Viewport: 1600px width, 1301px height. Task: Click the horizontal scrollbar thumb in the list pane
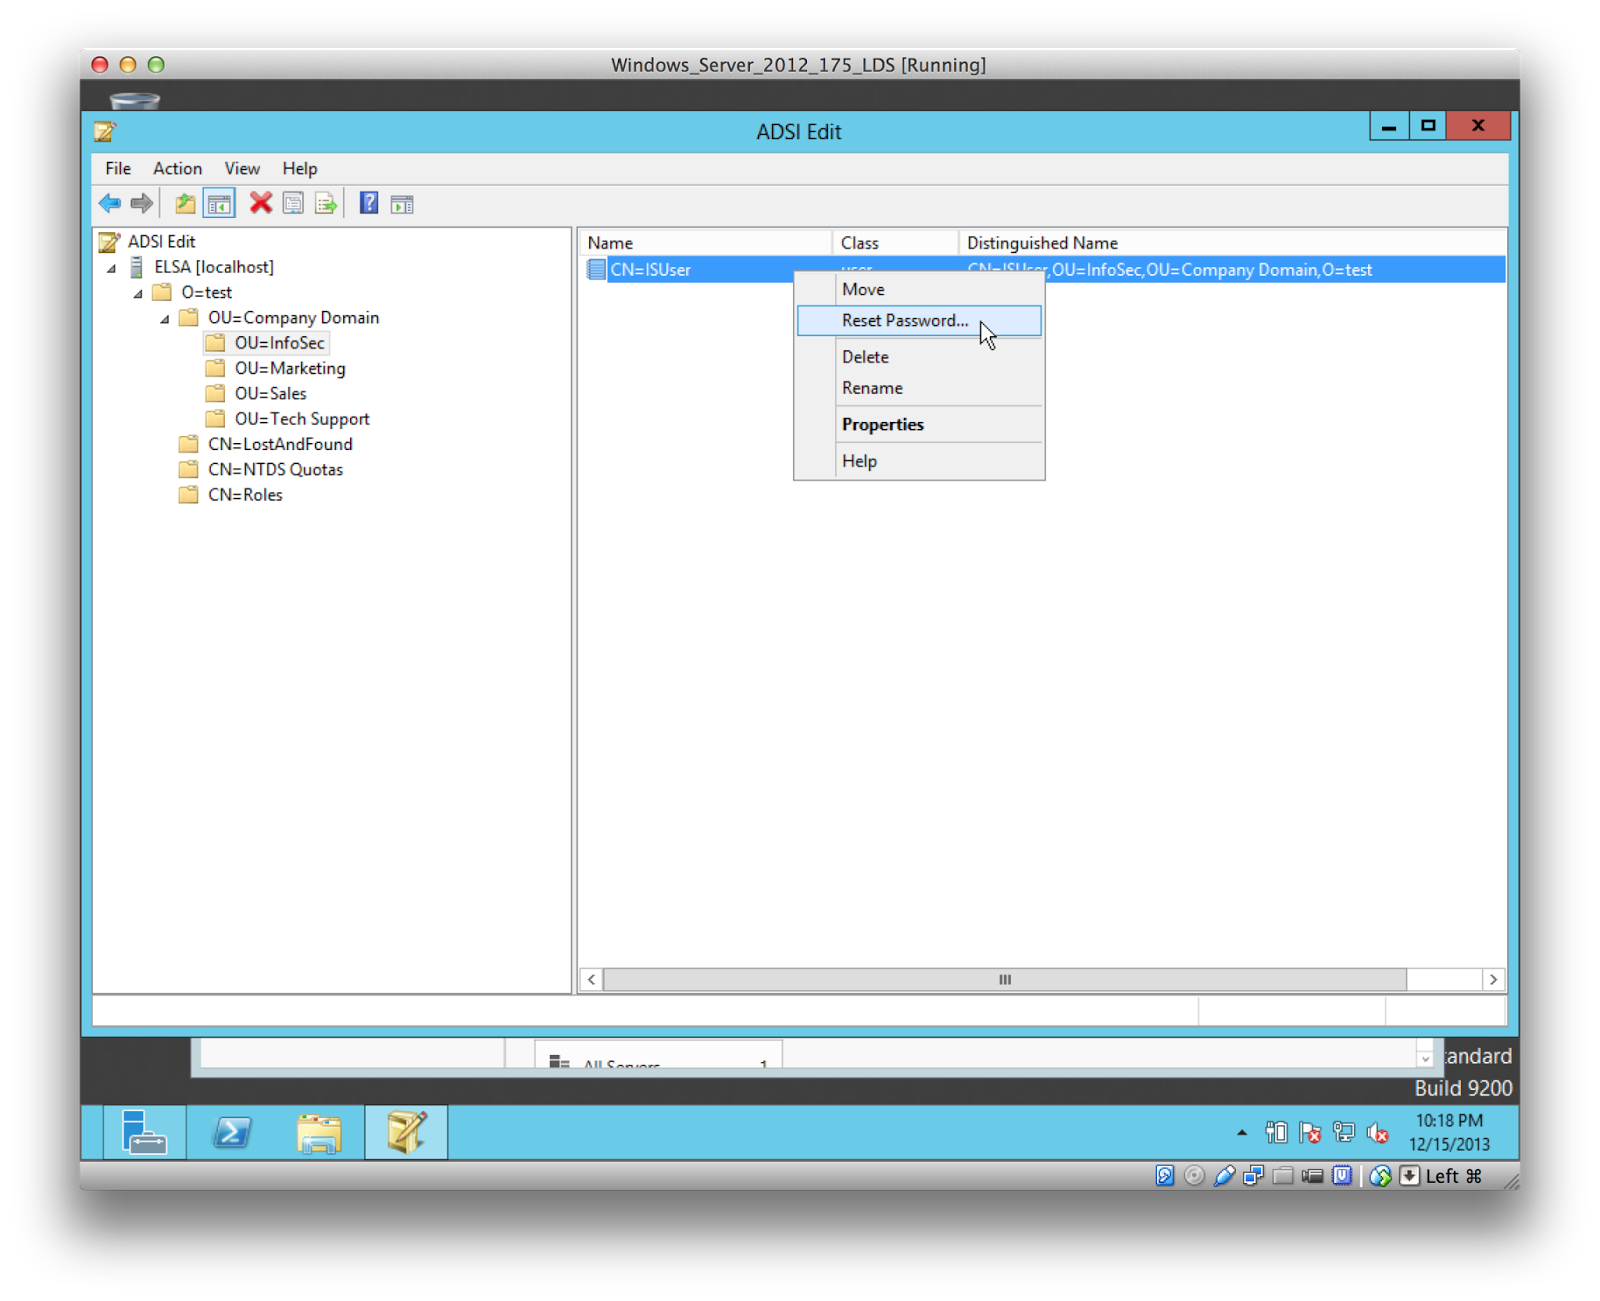1005,980
